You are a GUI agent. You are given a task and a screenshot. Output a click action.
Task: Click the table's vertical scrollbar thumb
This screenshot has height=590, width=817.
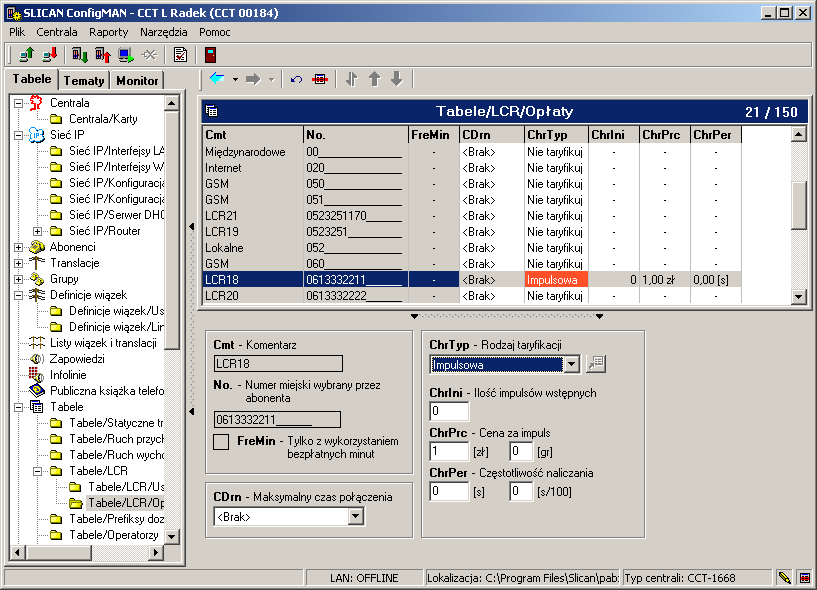point(799,205)
